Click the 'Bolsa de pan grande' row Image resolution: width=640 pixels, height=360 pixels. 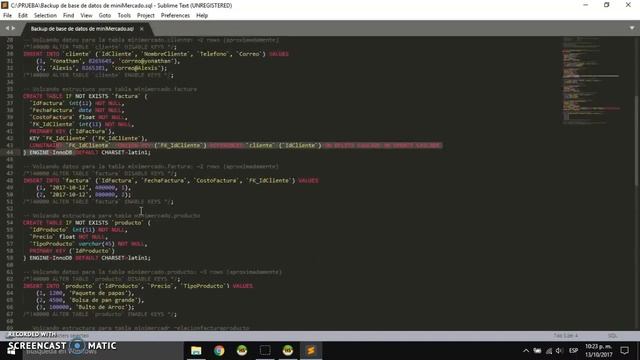tap(90, 300)
